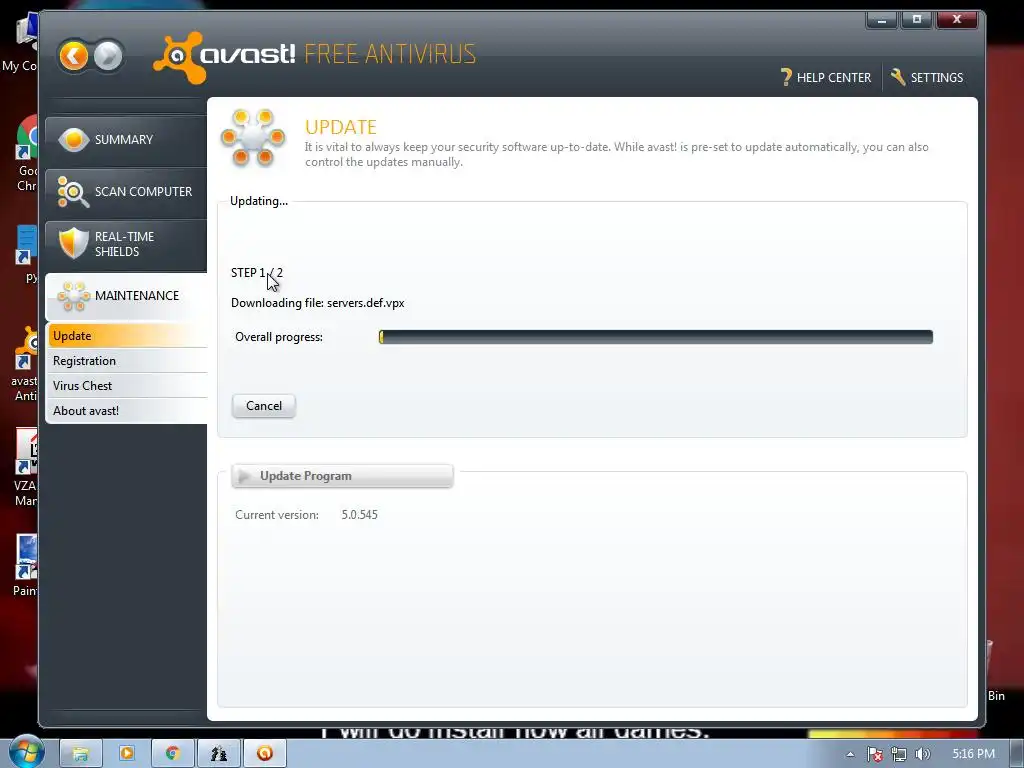Click the large Update header icon

pyautogui.click(x=253, y=138)
